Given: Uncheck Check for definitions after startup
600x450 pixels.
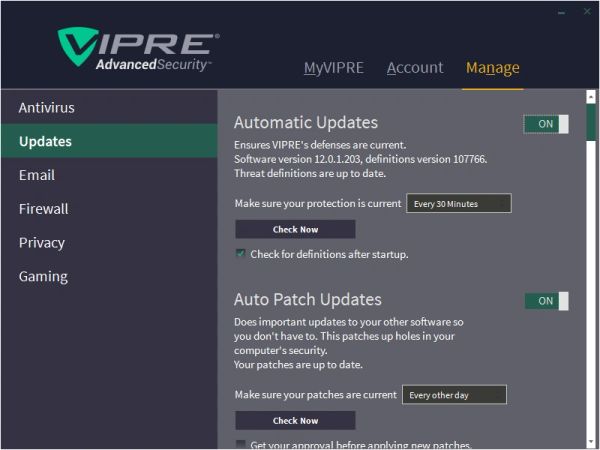Looking at the screenshot, I should point(241,253).
